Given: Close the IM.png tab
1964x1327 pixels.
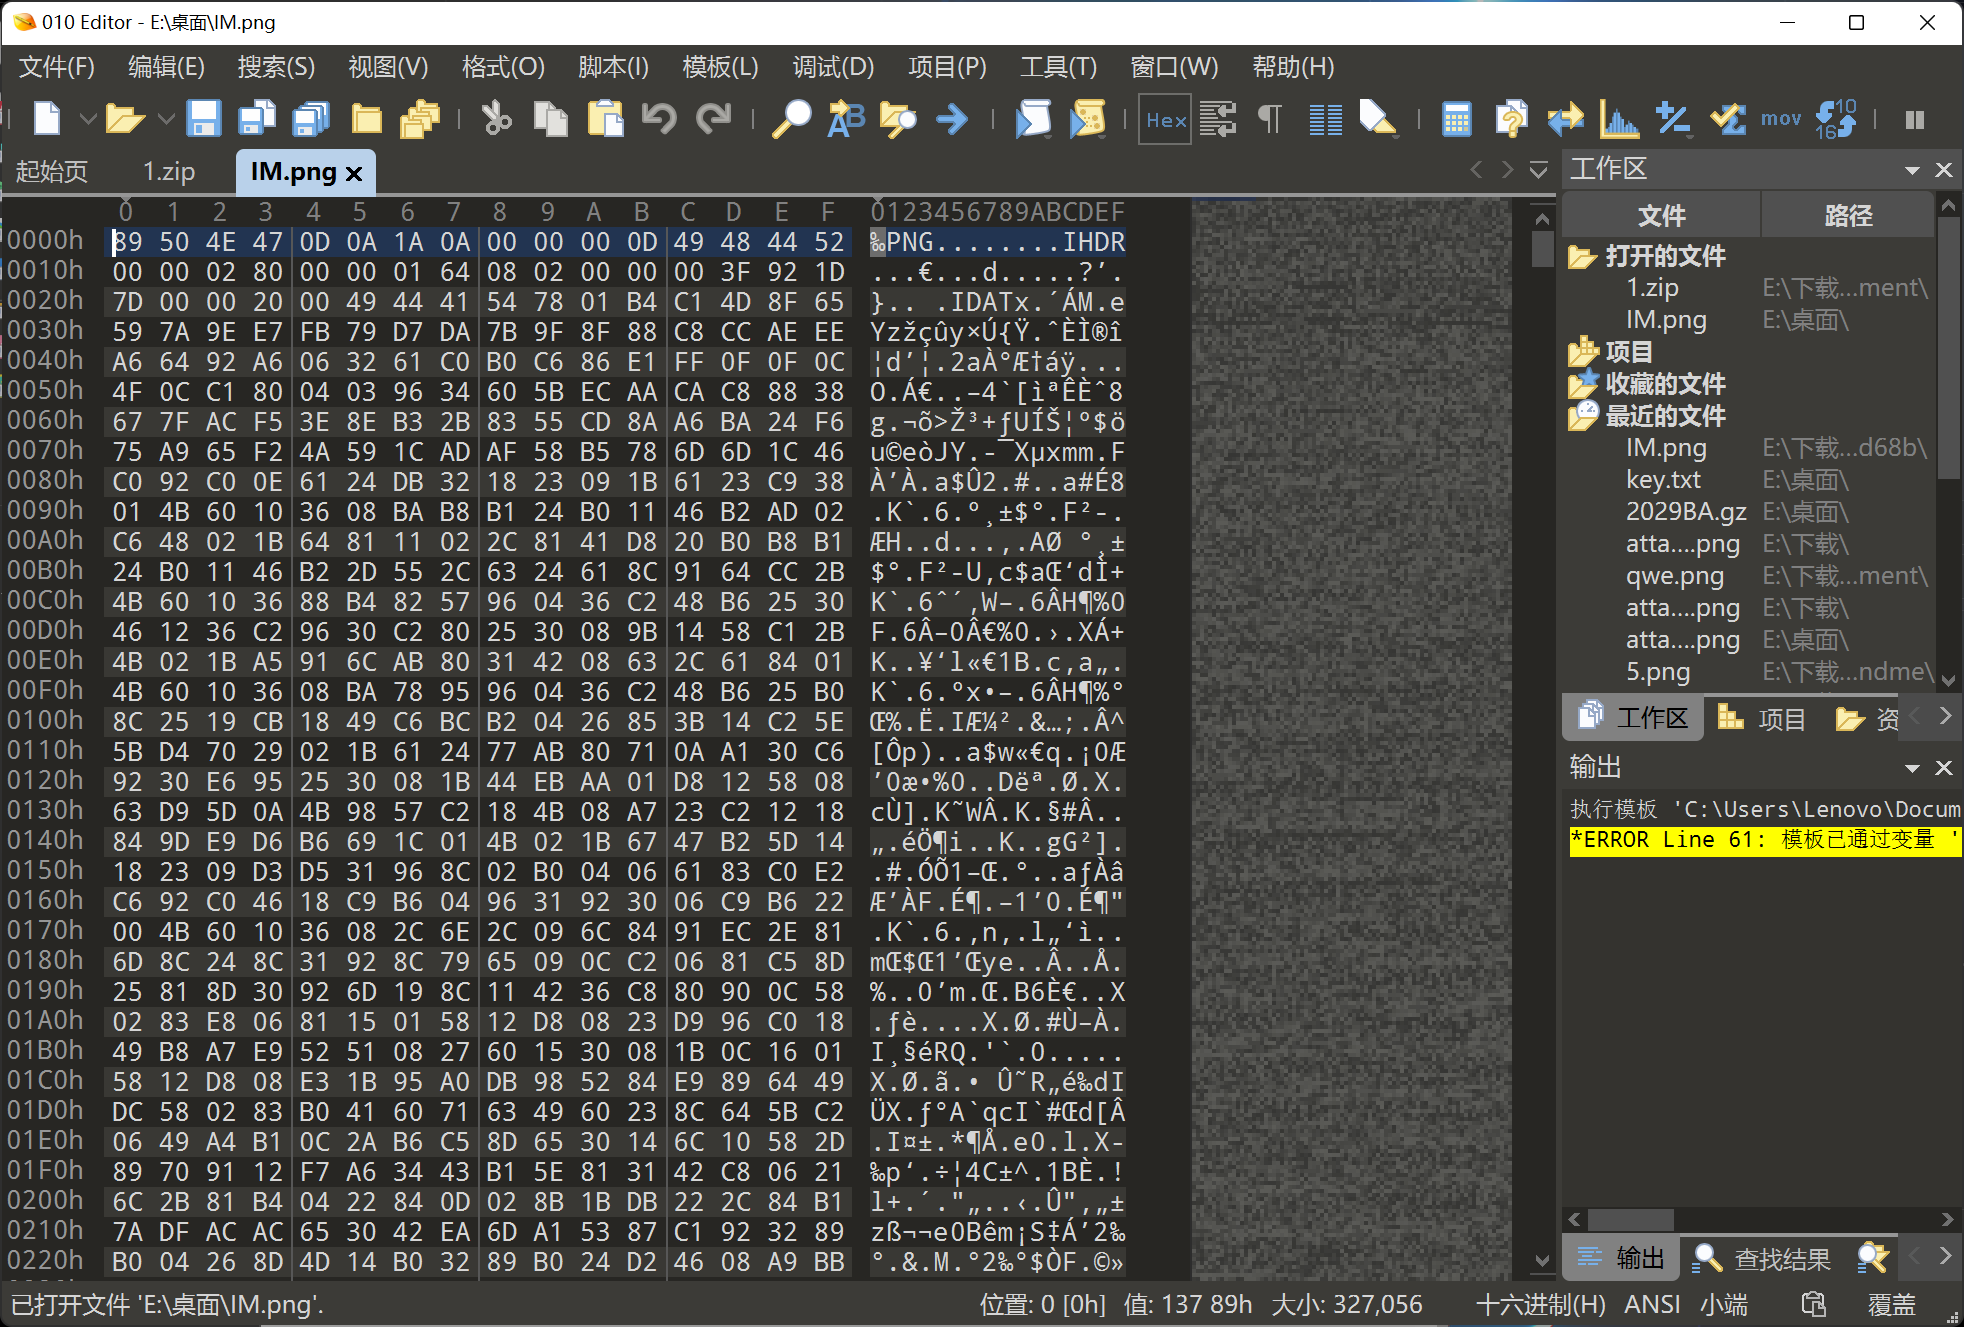Looking at the screenshot, I should pos(354,174).
